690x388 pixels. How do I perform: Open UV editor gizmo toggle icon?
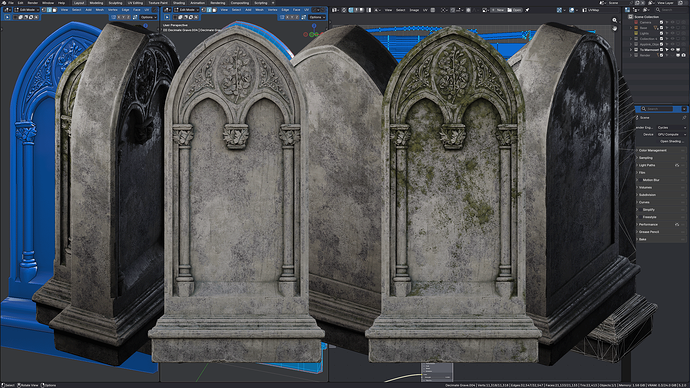click(559, 10)
